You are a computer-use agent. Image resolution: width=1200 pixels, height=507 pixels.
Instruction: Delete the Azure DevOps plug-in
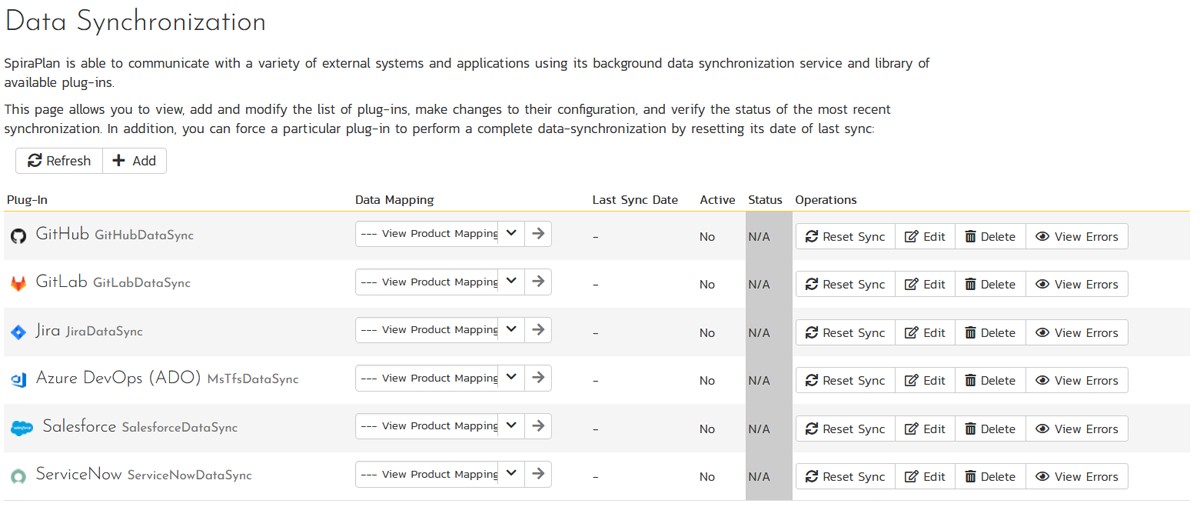coord(990,381)
